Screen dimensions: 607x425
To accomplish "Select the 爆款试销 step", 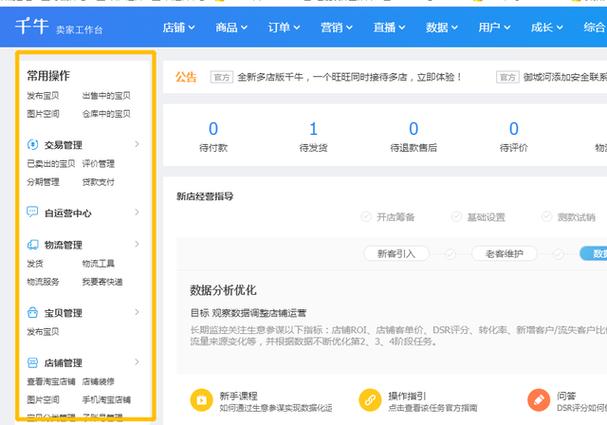I will coord(576,217).
